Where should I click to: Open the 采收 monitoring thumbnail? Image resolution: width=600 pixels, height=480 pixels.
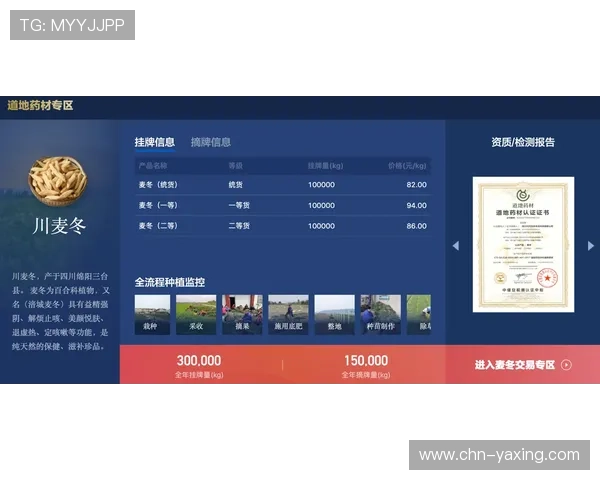click(x=196, y=315)
